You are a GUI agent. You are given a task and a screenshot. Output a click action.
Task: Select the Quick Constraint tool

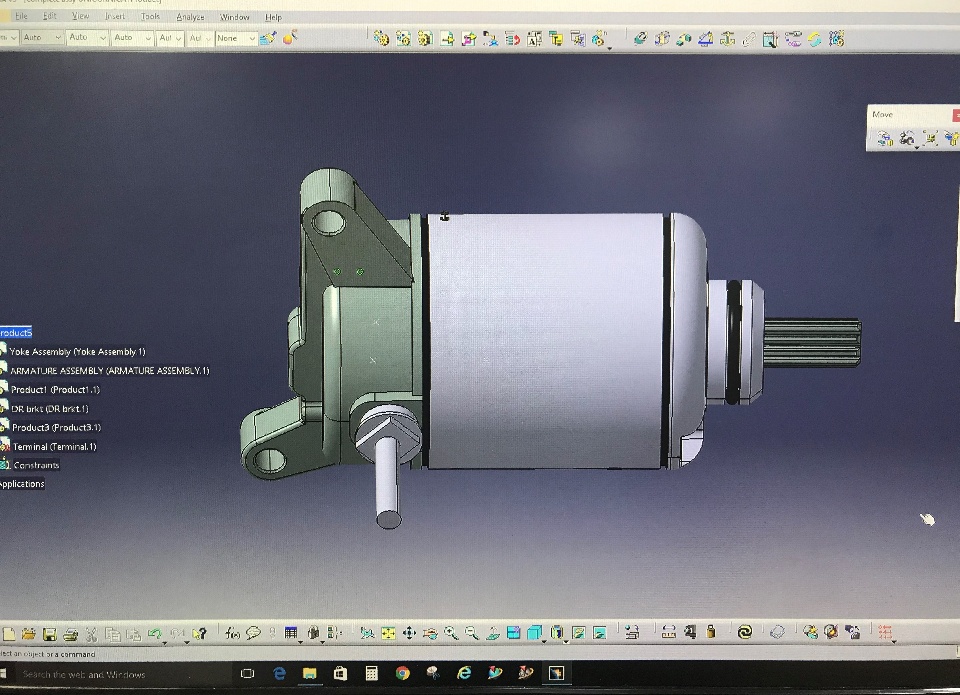click(770, 39)
